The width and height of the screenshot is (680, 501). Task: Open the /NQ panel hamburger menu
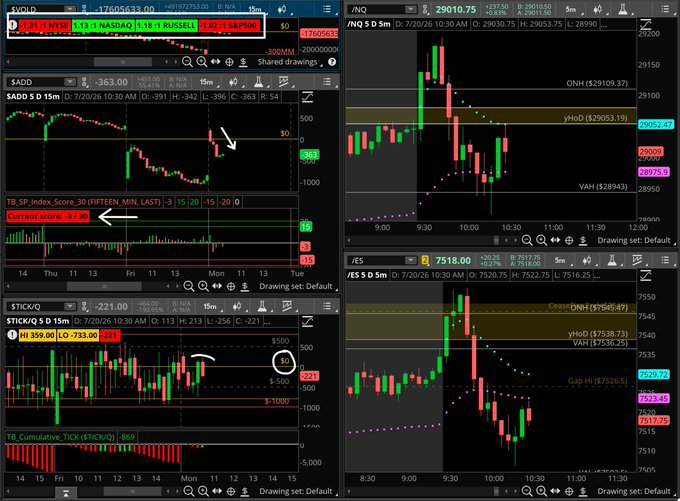(x=665, y=9)
